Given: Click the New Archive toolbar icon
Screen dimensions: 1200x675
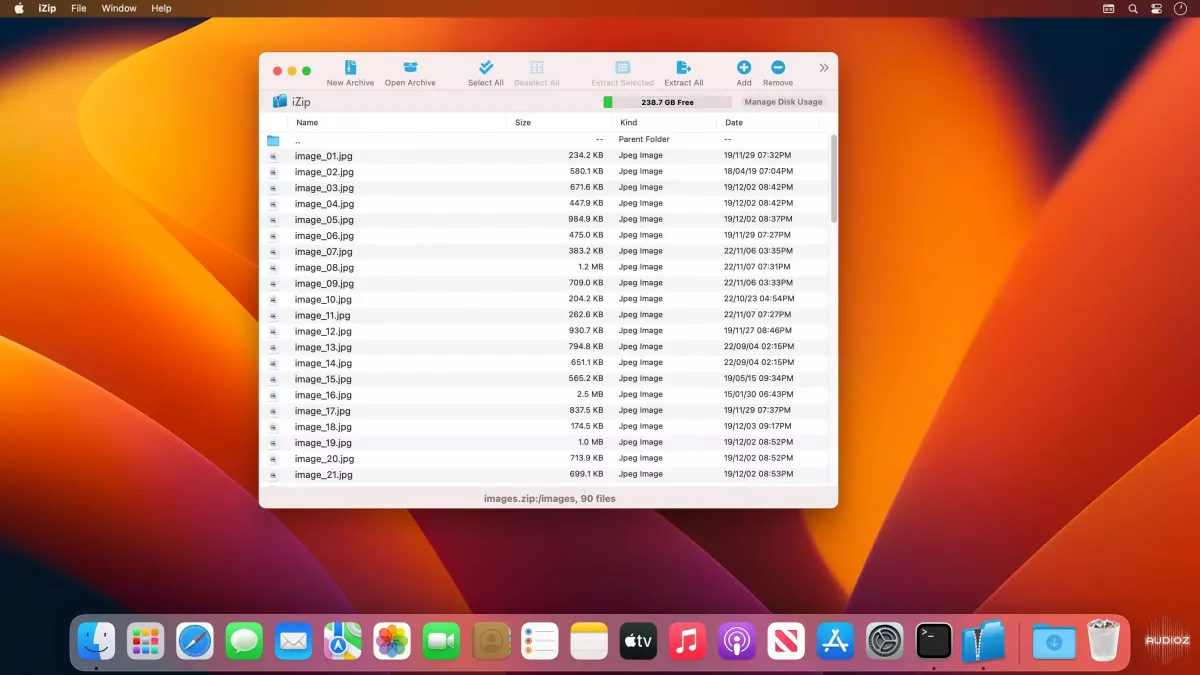Looking at the screenshot, I should pyautogui.click(x=350, y=68).
